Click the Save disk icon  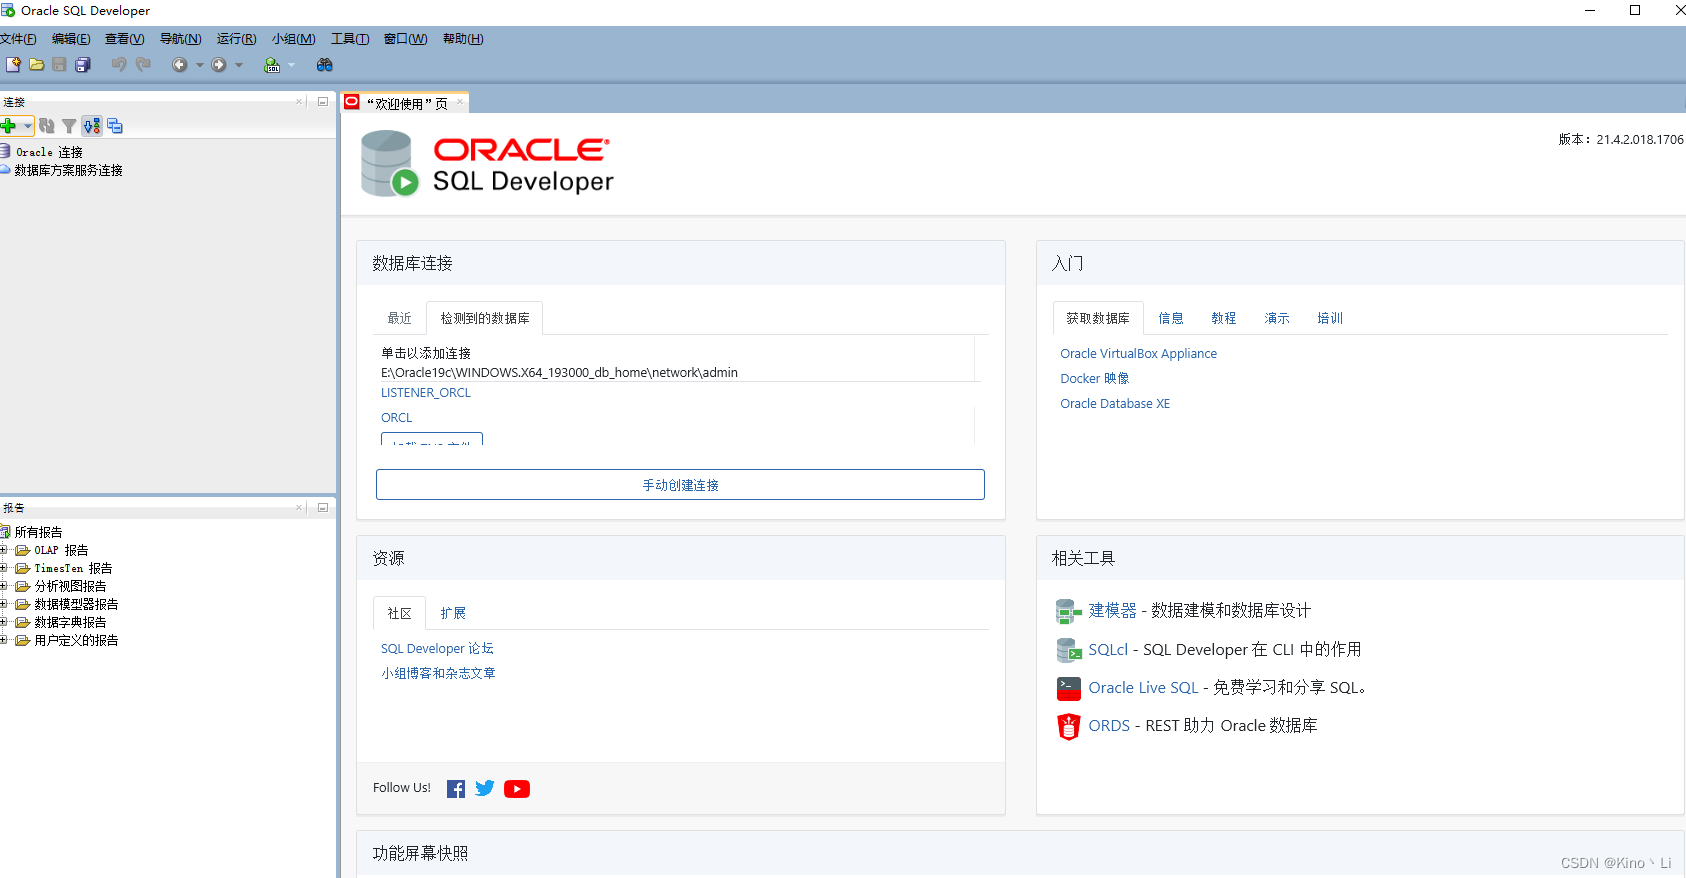click(59, 65)
